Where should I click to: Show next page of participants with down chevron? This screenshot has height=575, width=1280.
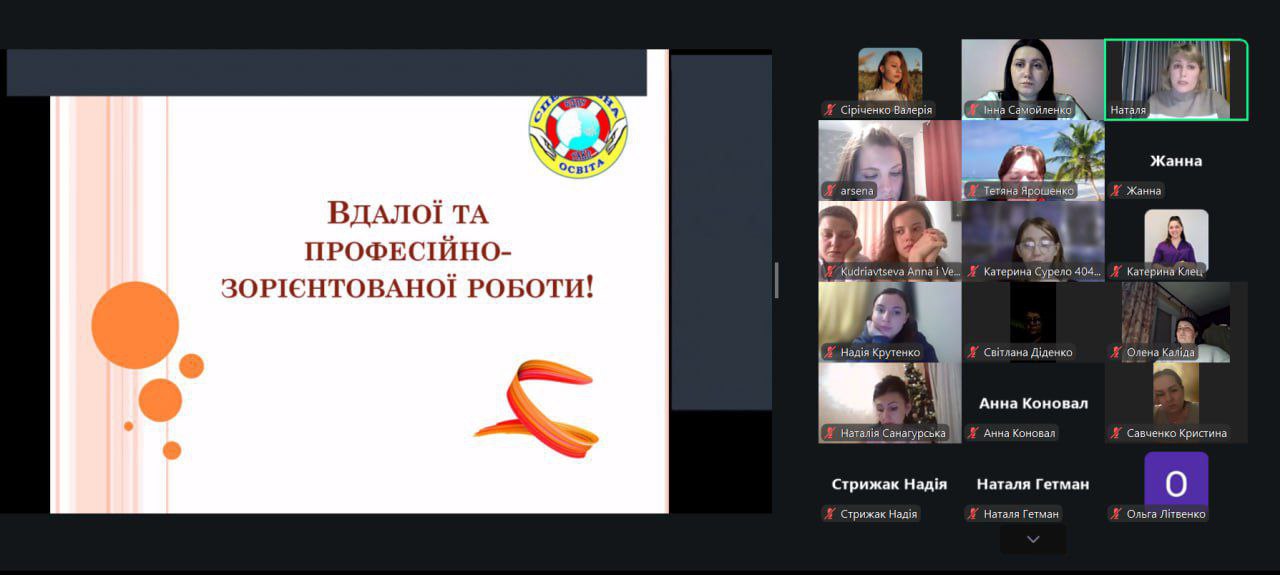(1033, 539)
